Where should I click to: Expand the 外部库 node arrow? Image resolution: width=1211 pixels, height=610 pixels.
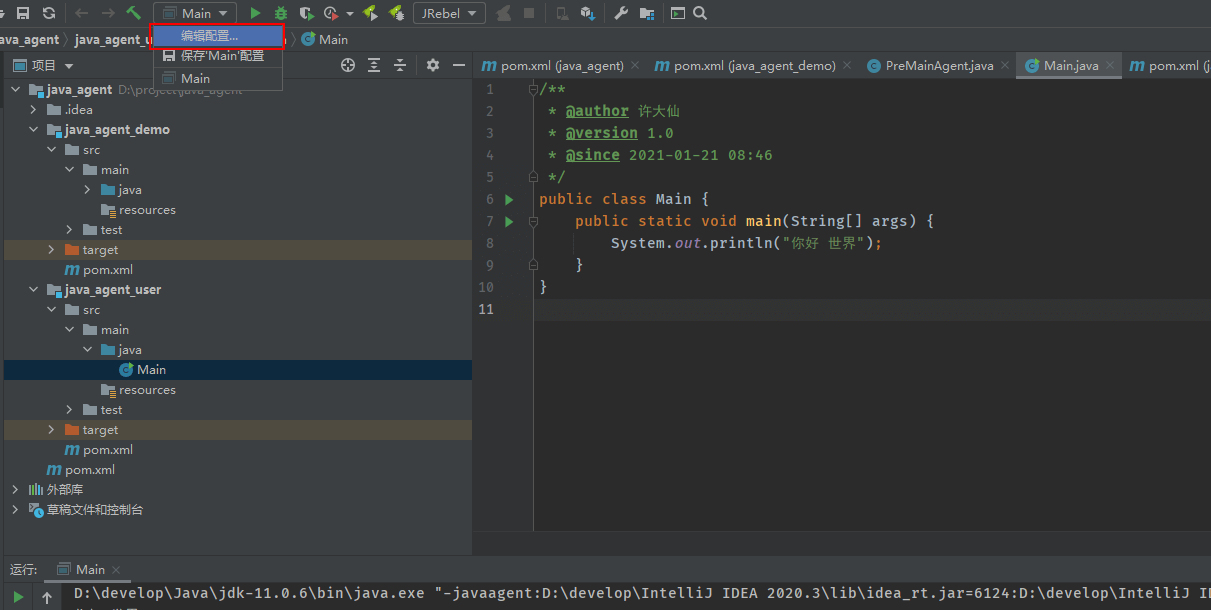(x=15, y=490)
